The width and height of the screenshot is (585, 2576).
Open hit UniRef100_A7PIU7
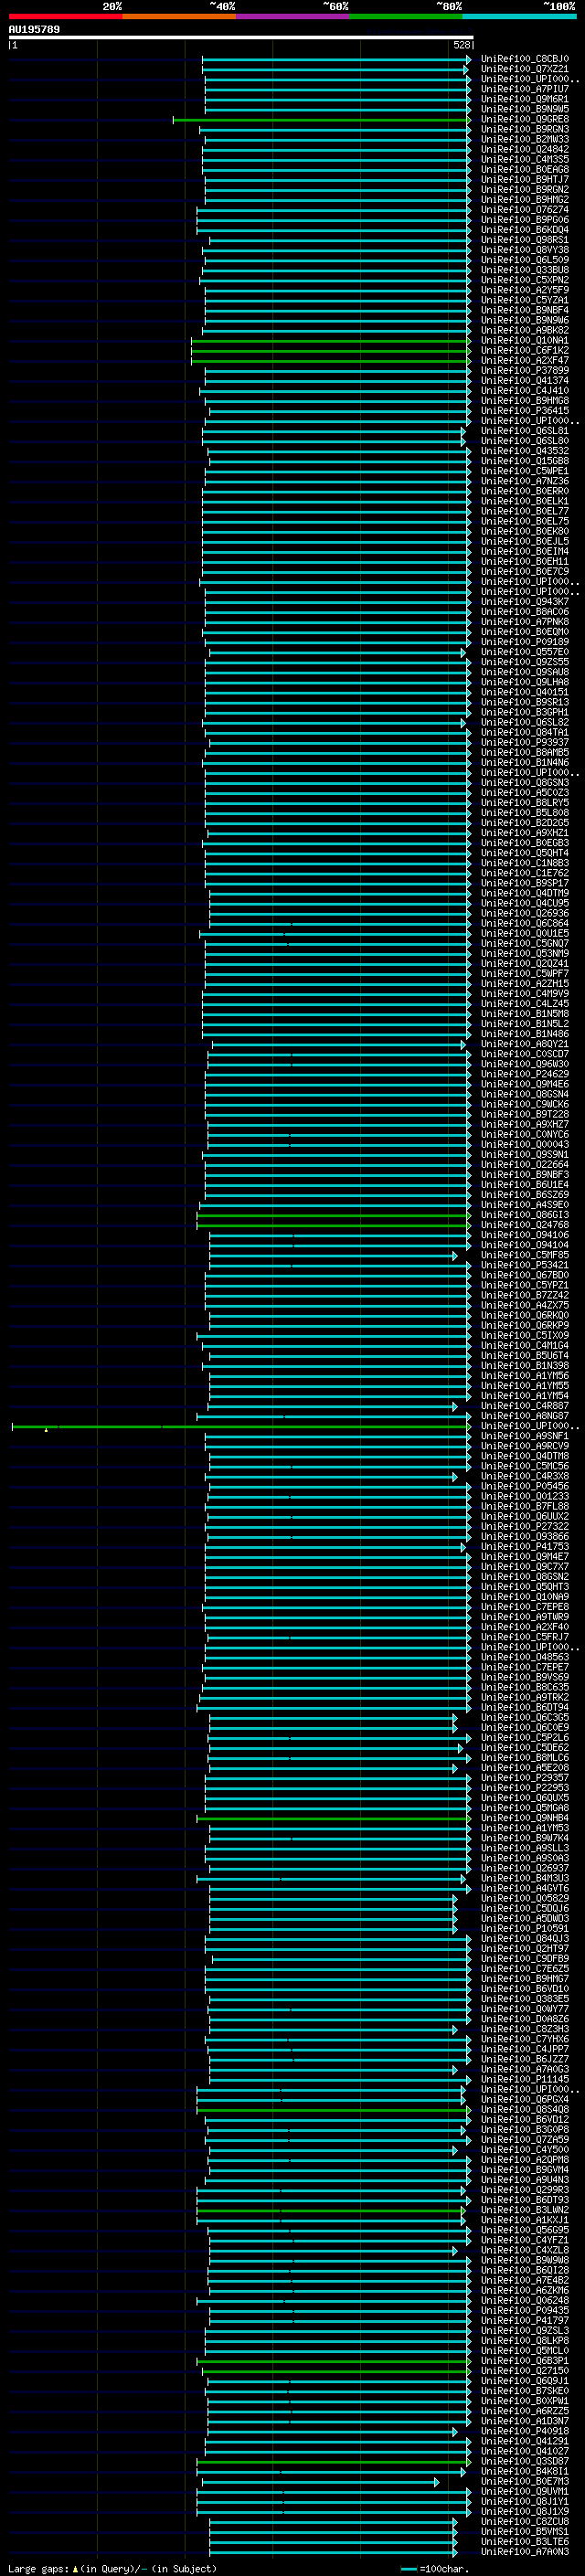tap(524, 89)
